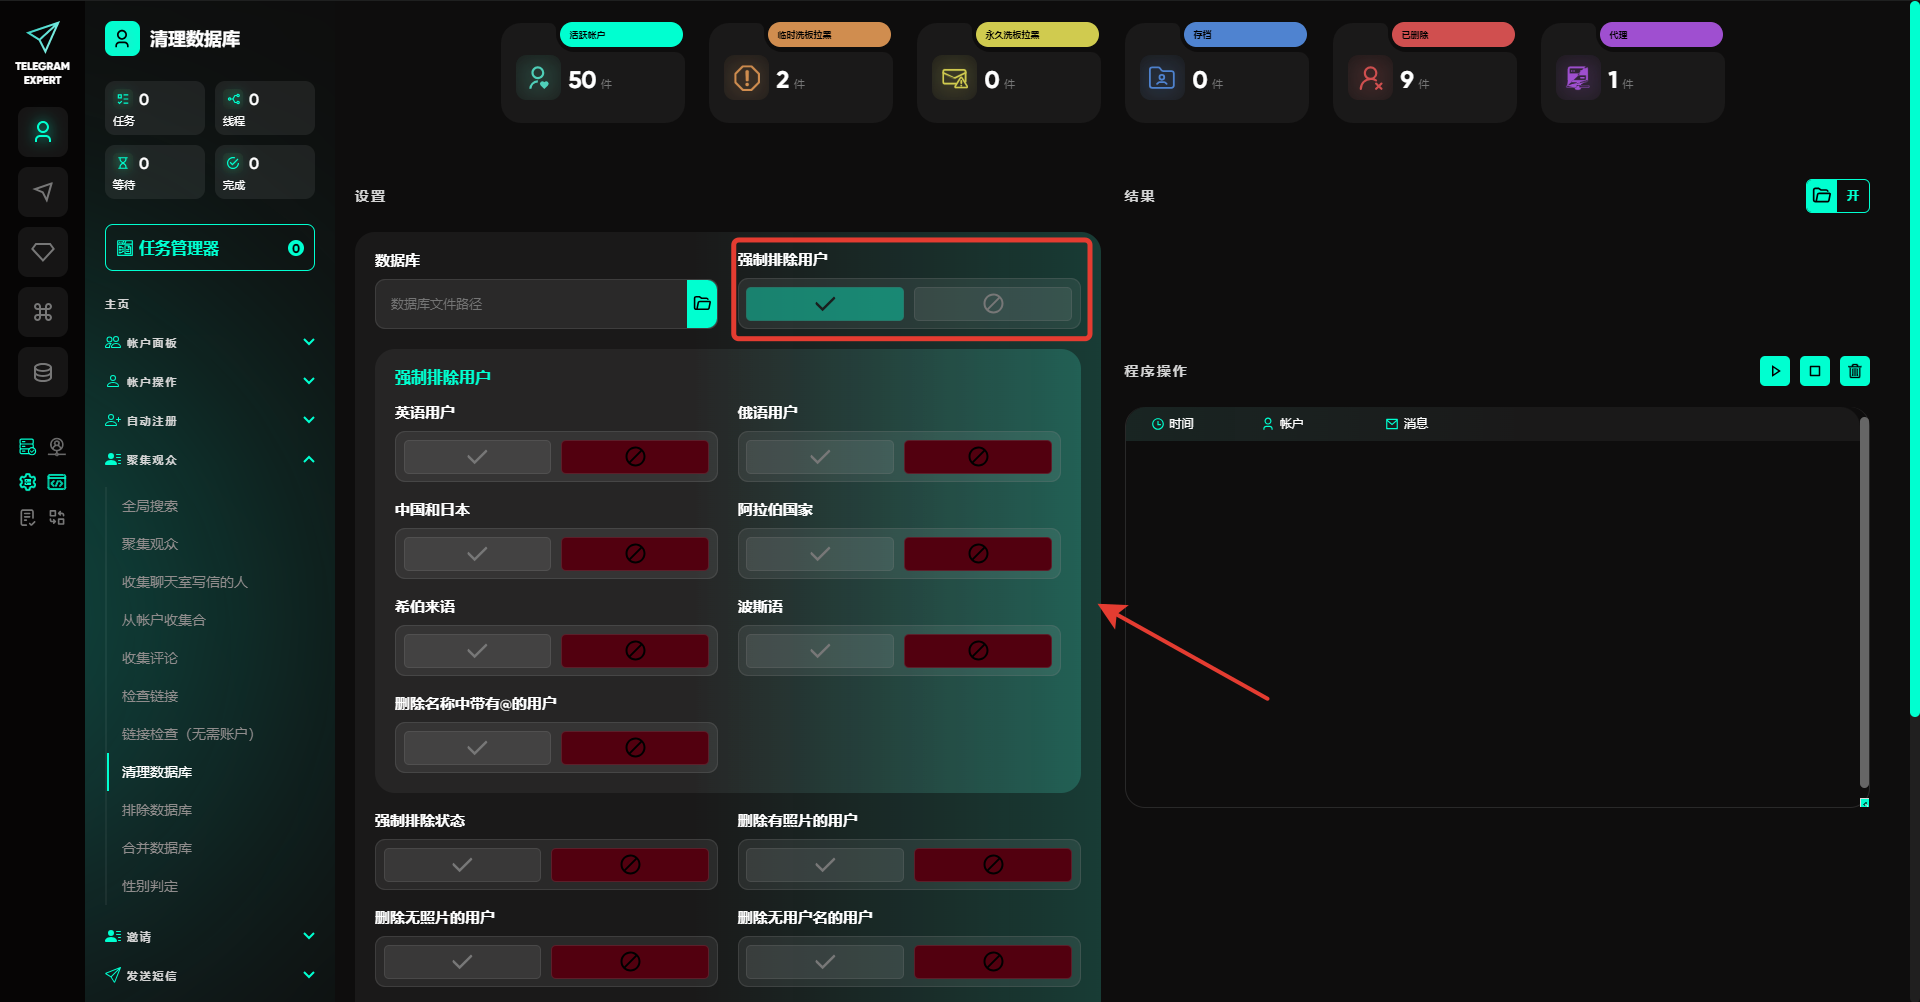Clear log with trash icon
The image size is (1920, 1002).
coord(1855,371)
